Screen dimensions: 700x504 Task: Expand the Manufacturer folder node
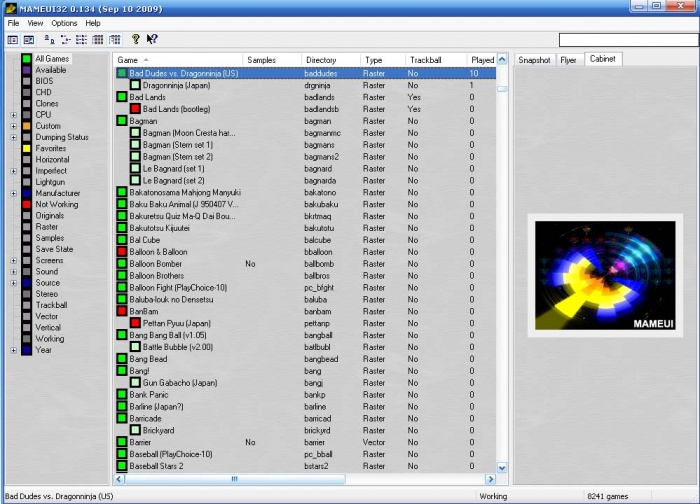point(13,193)
